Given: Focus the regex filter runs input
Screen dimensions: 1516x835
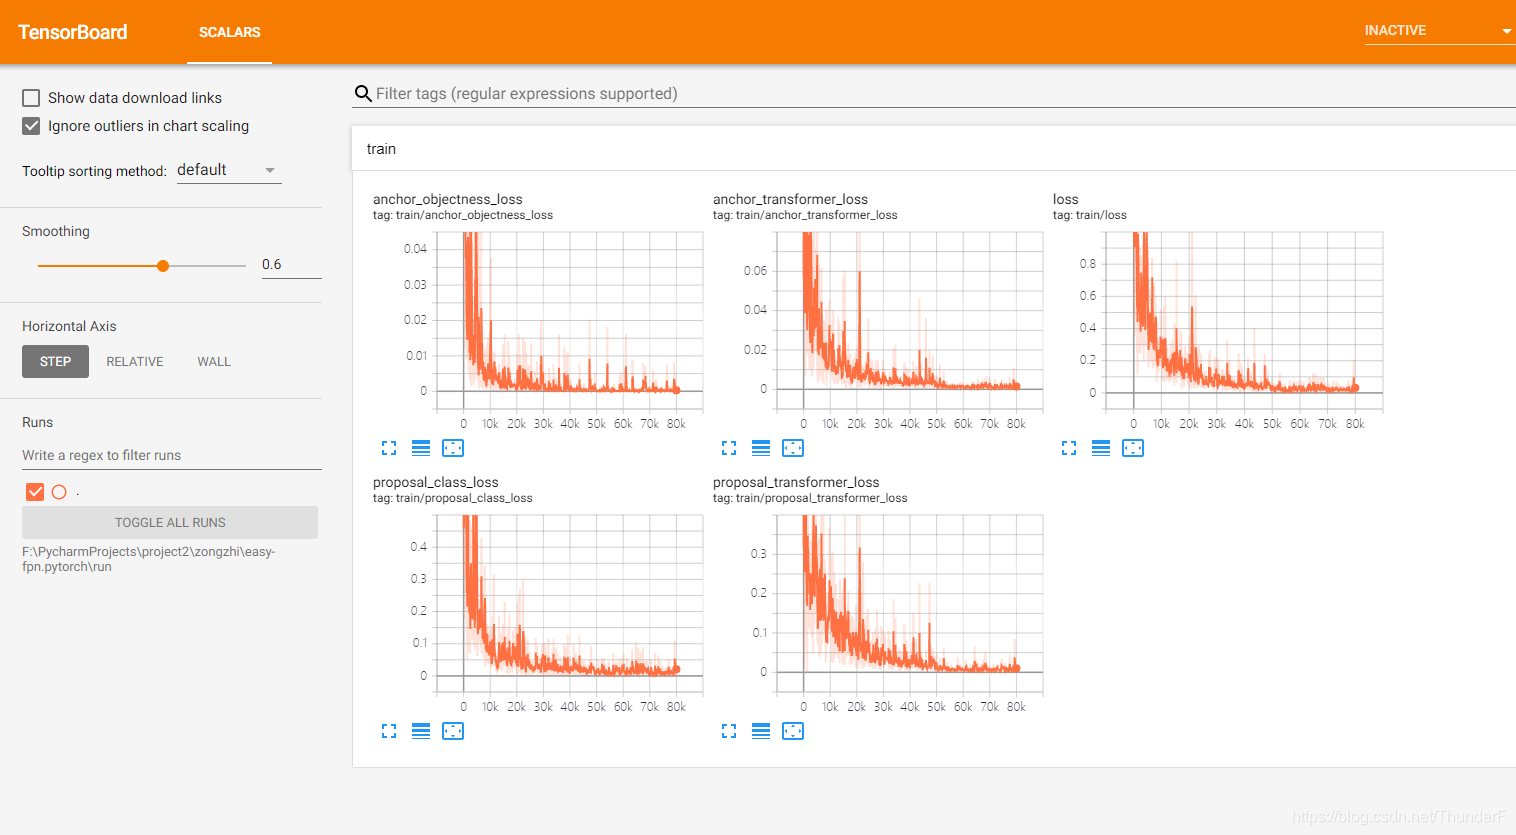Looking at the screenshot, I should tap(172, 456).
